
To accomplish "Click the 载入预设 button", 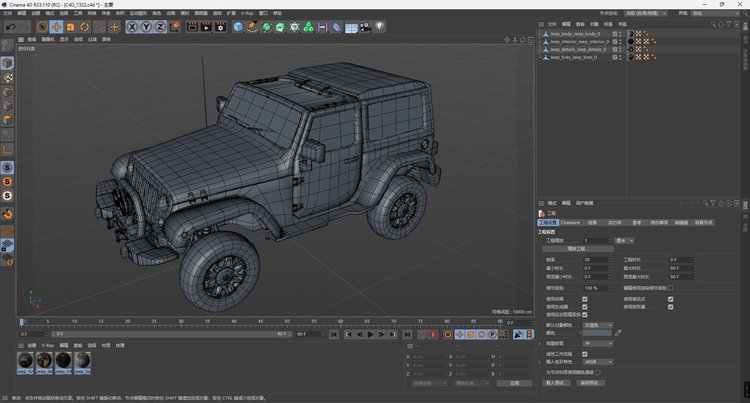I will (556, 383).
